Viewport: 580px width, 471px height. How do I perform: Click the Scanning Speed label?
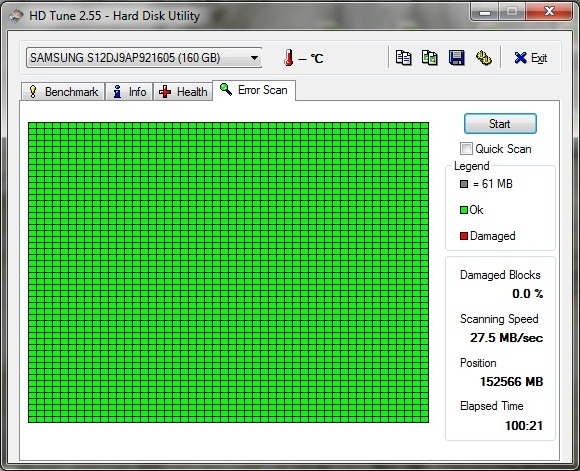pos(499,319)
